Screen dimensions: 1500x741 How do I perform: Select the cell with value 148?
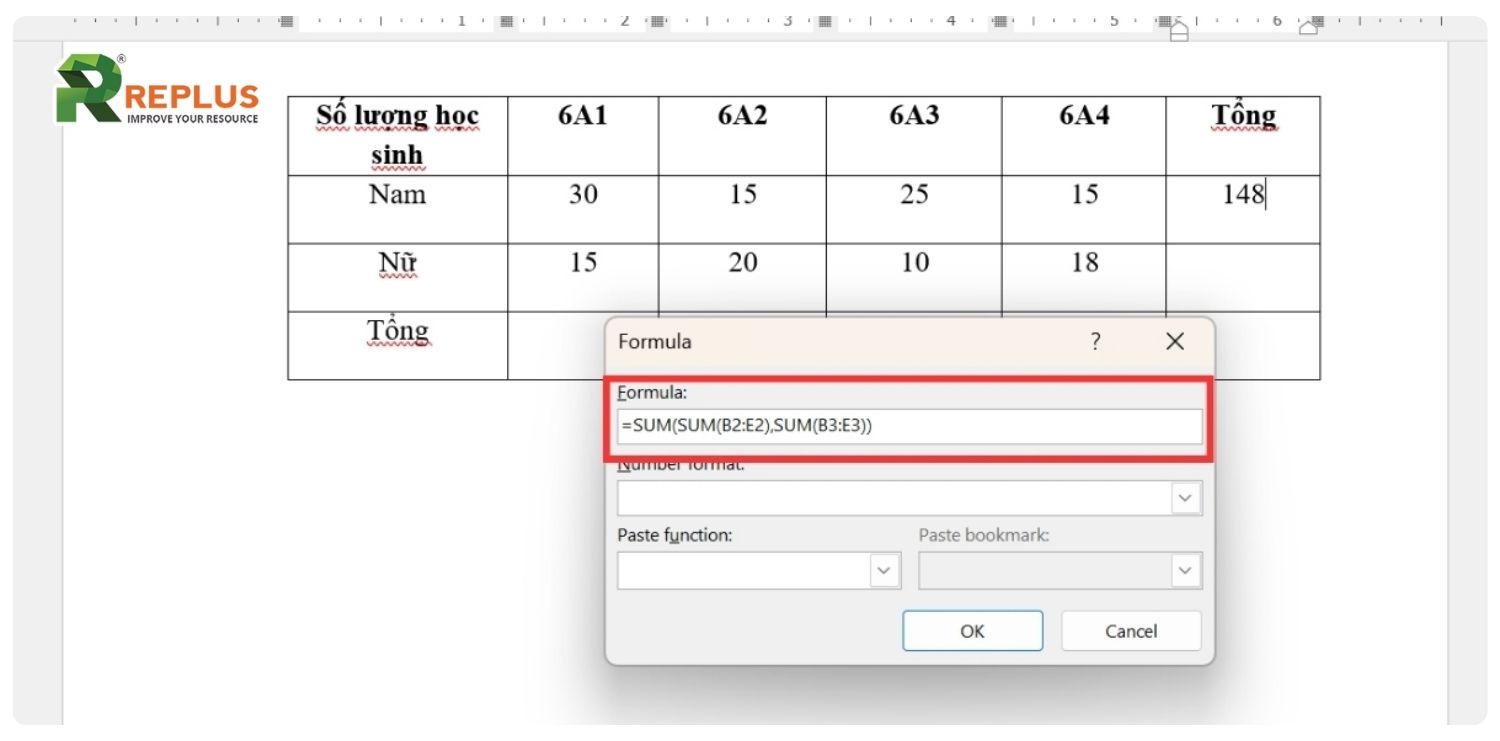click(x=1243, y=209)
